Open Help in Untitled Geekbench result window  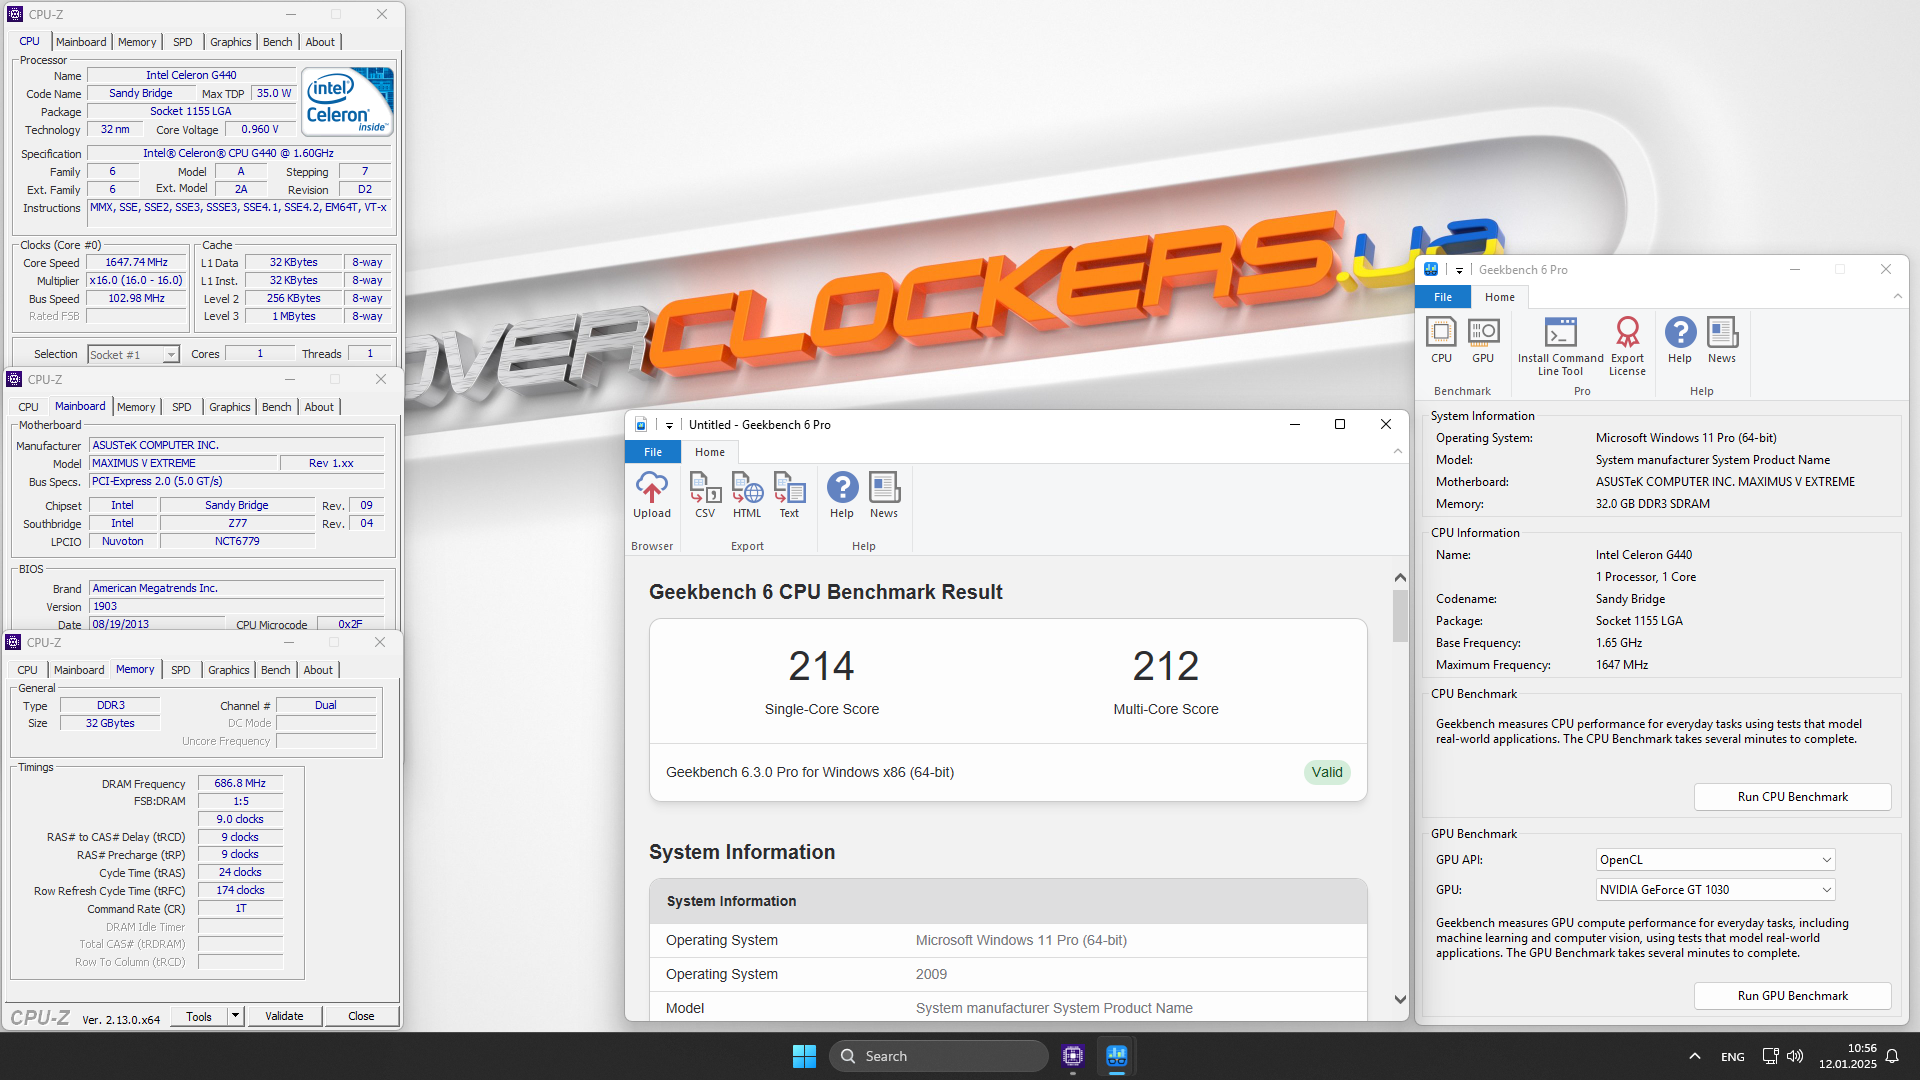842,495
